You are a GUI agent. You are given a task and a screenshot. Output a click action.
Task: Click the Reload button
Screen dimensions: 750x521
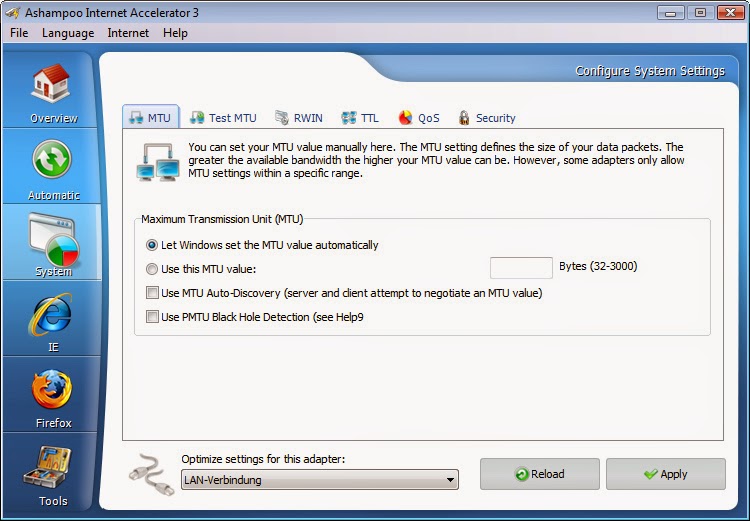540,474
